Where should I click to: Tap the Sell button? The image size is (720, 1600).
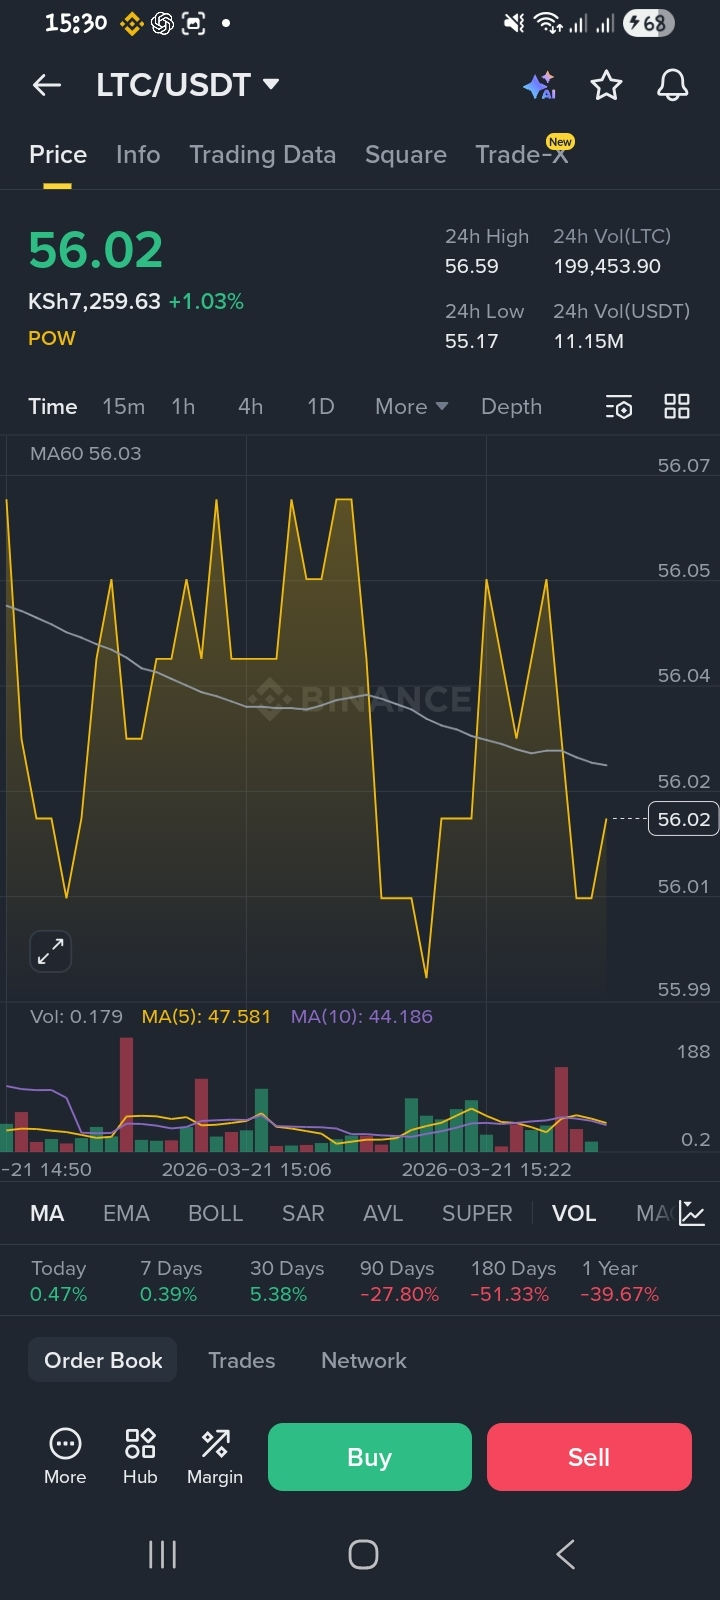coord(589,1457)
